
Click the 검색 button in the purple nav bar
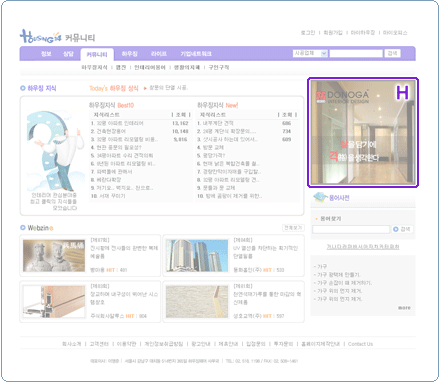392,53
